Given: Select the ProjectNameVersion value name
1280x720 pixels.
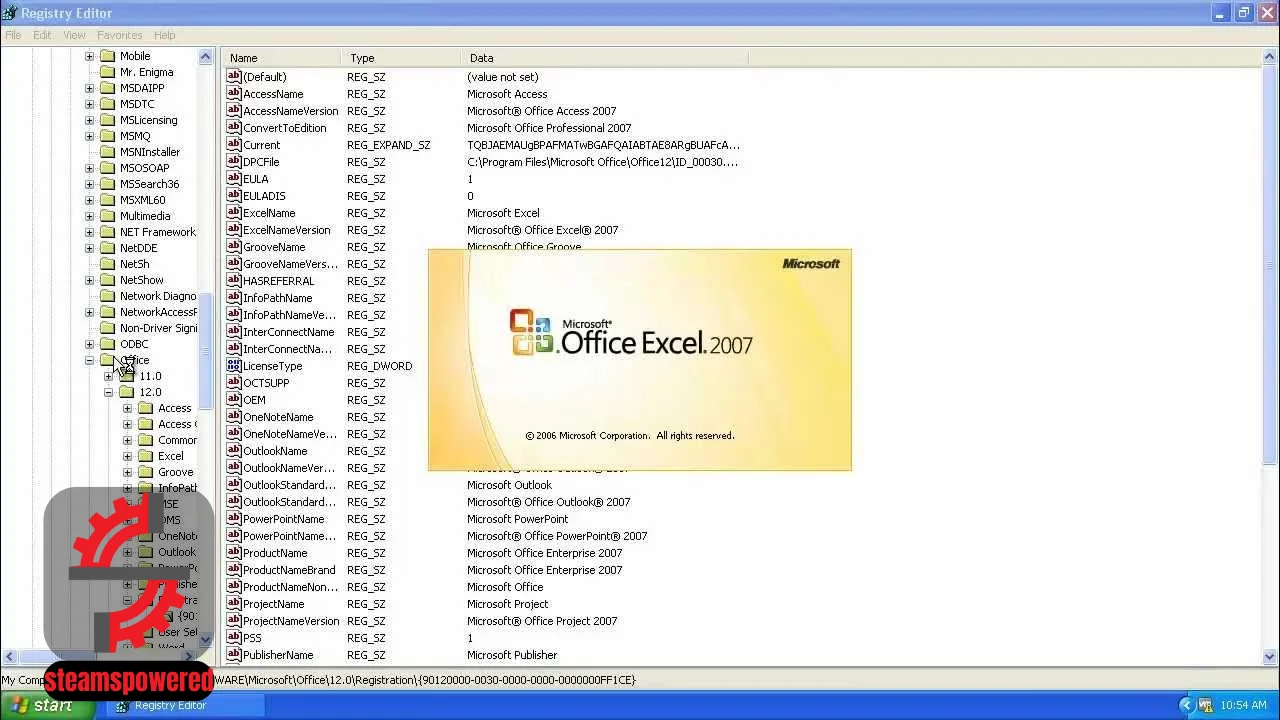Looking at the screenshot, I should (x=291, y=620).
